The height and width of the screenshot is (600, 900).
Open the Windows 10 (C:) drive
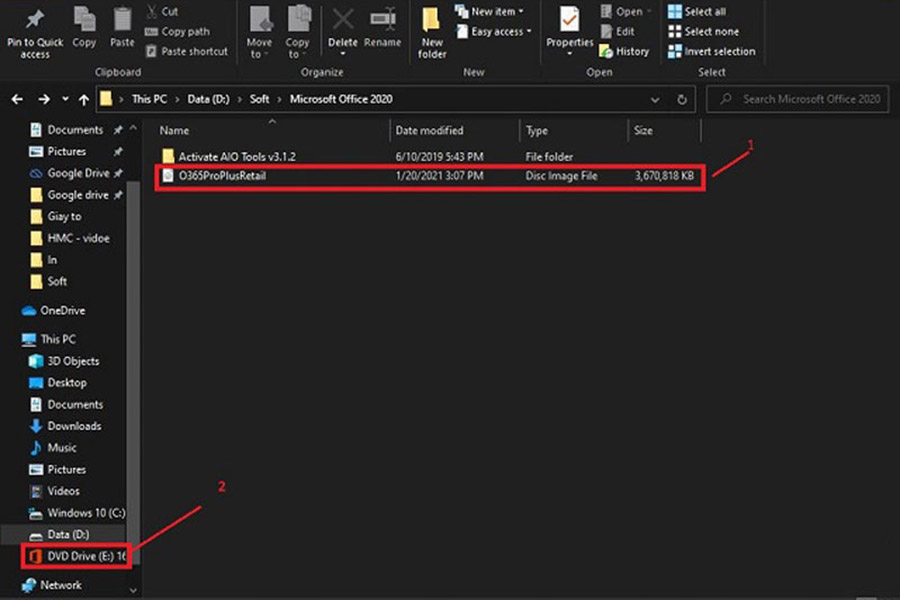click(x=77, y=513)
